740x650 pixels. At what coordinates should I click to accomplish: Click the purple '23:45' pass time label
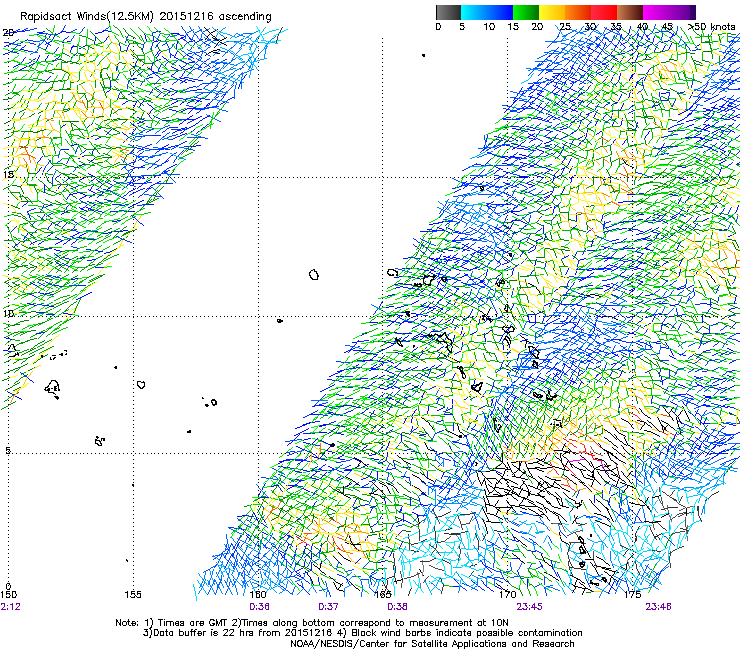[529, 607]
